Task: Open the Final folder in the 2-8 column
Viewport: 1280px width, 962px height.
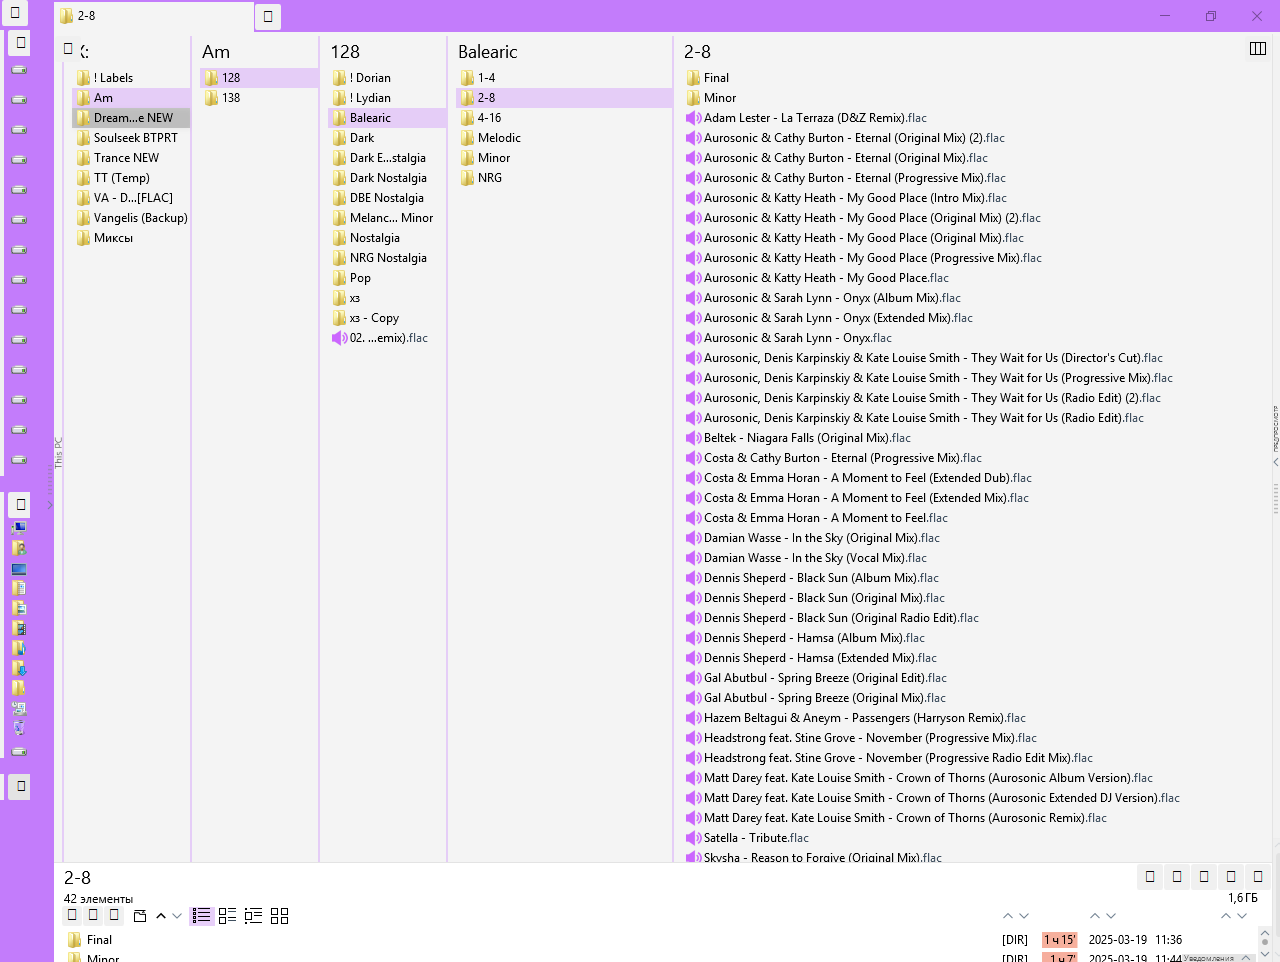Action: click(x=716, y=78)
